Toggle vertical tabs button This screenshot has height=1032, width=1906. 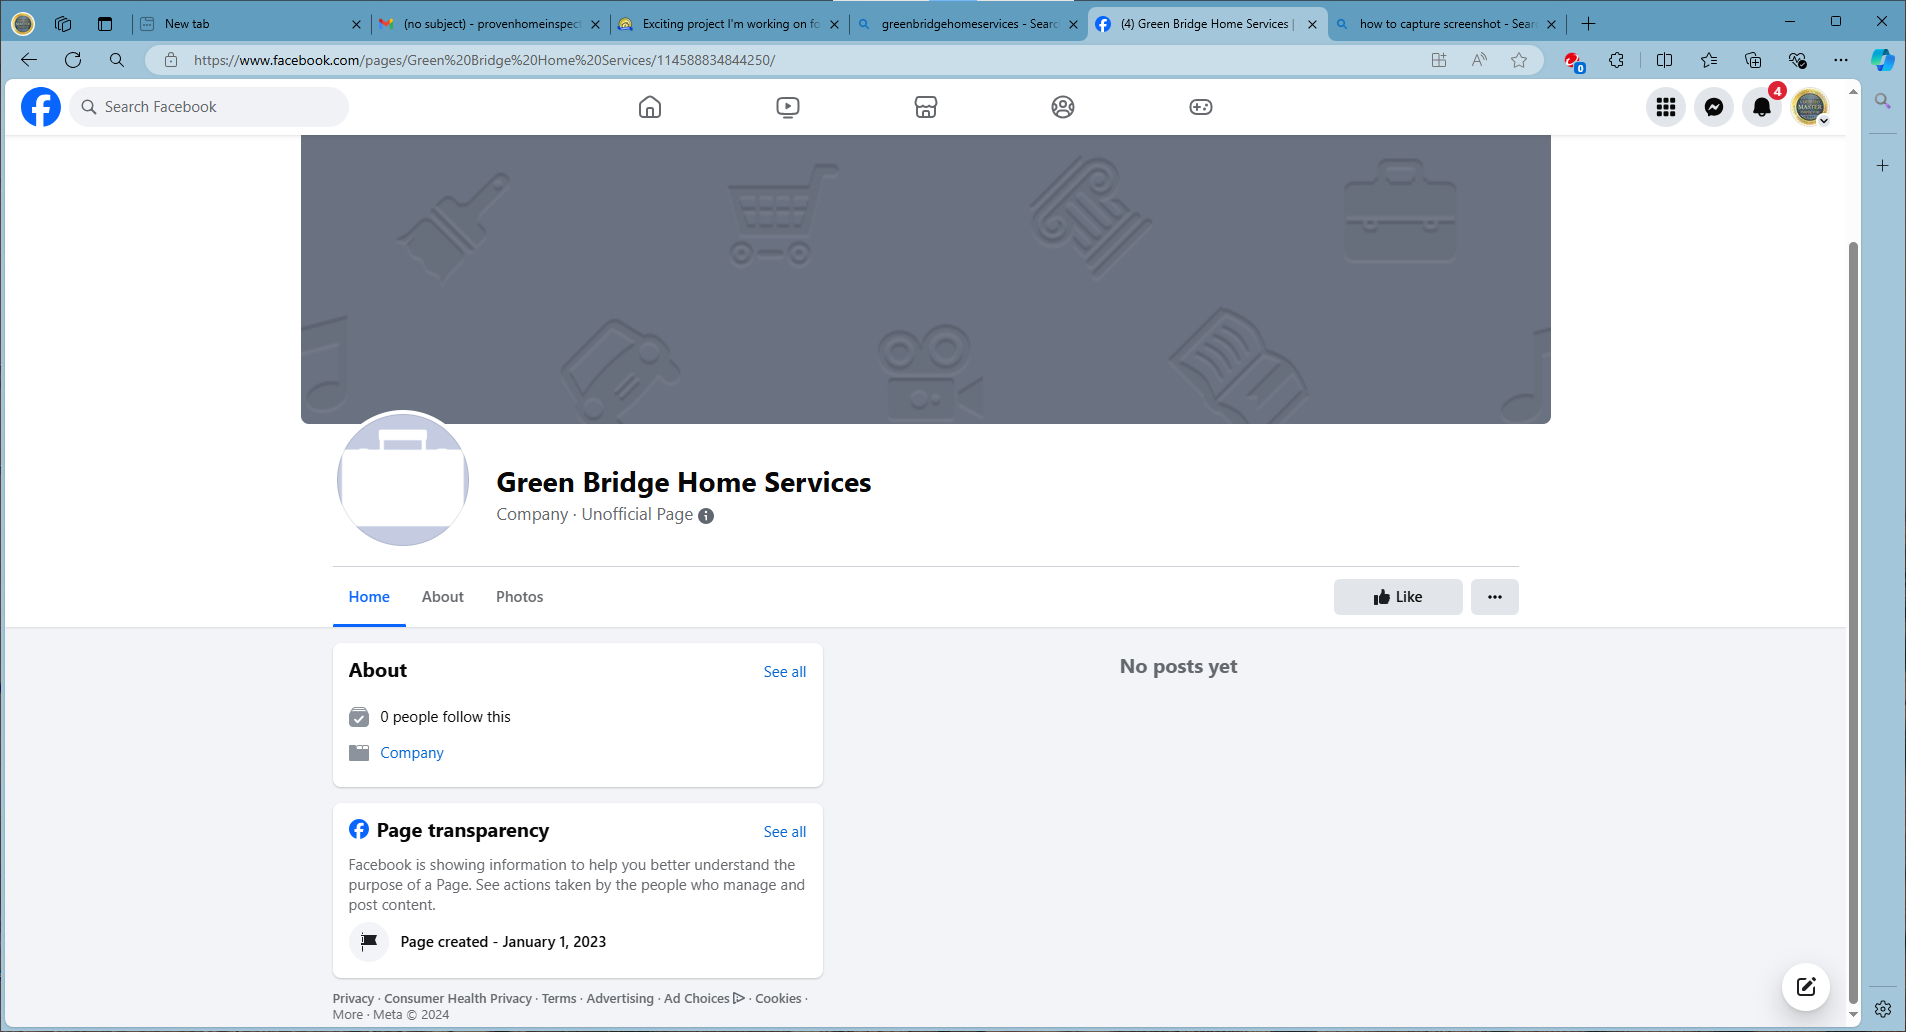(105, 24)
